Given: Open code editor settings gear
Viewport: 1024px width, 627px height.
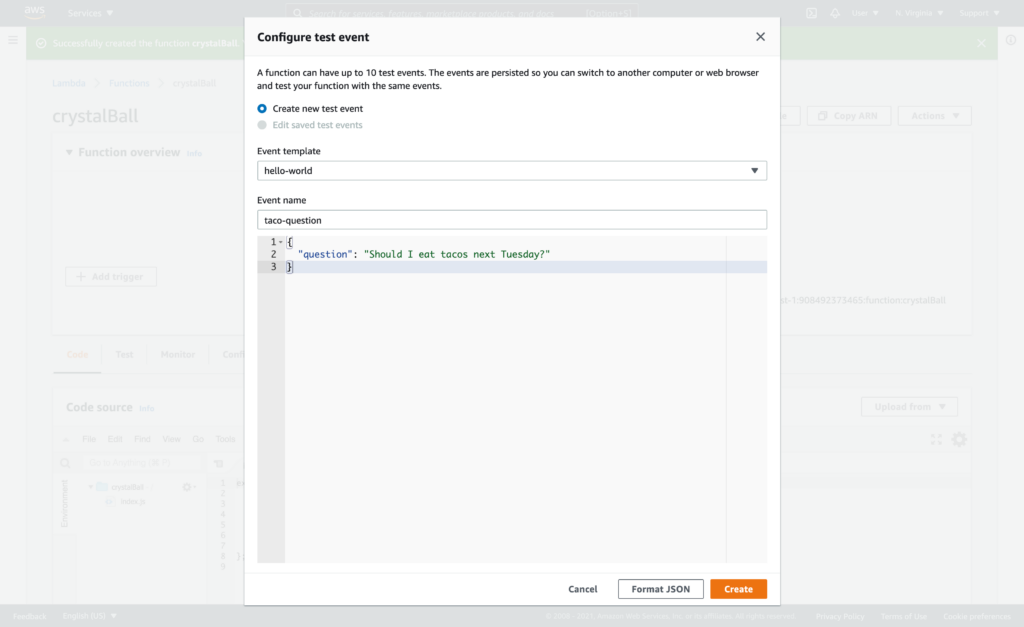Looking at the screenshot, I should 959,440.
